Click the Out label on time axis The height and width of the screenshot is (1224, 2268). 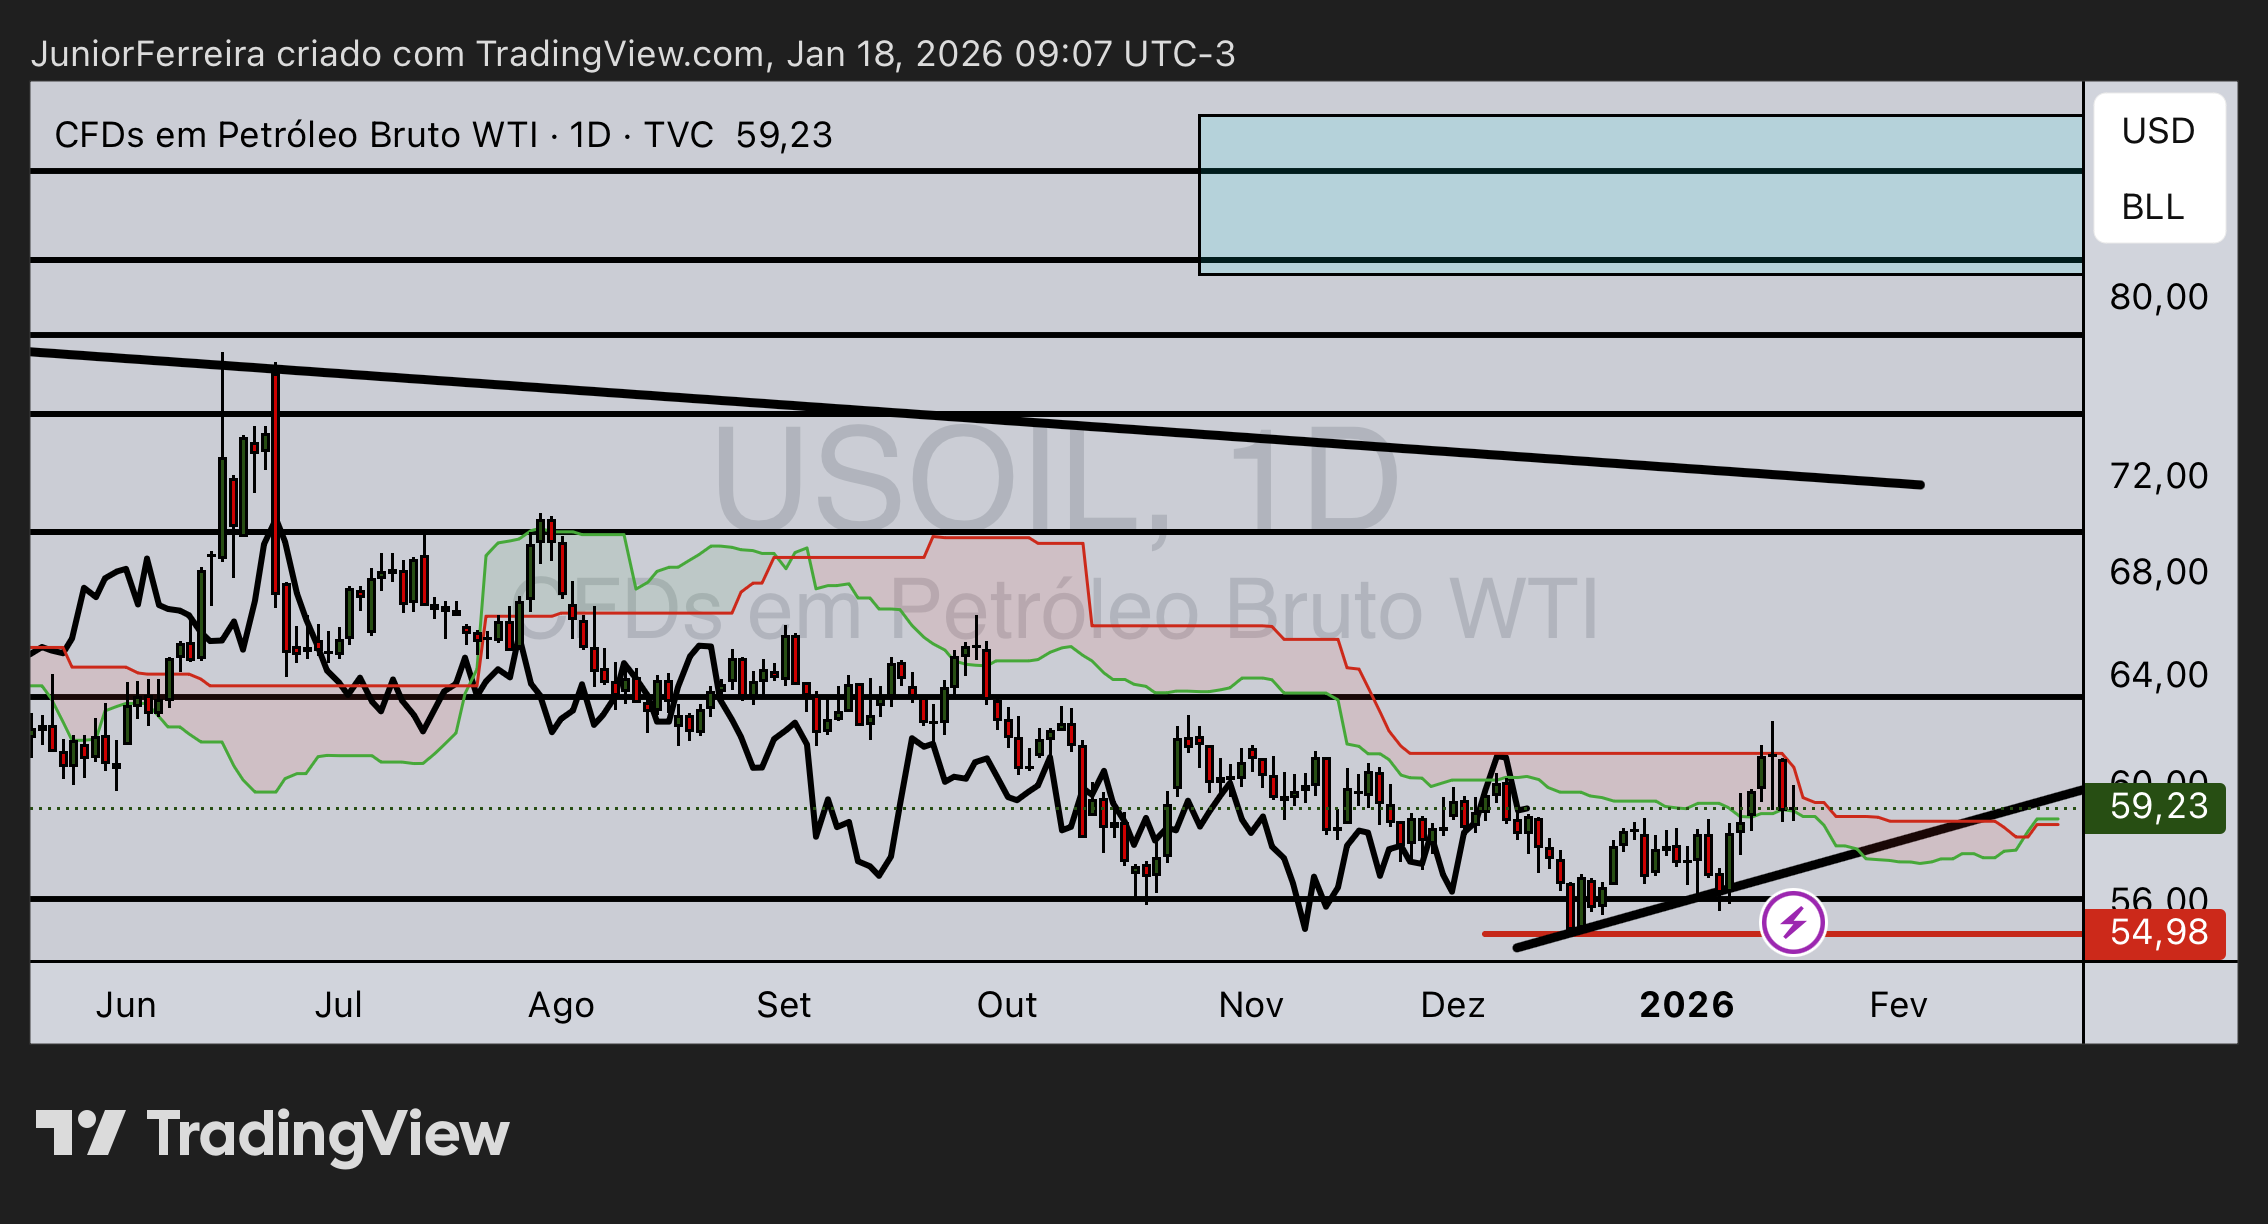pyautogui.click(x=1006, y=1004)
